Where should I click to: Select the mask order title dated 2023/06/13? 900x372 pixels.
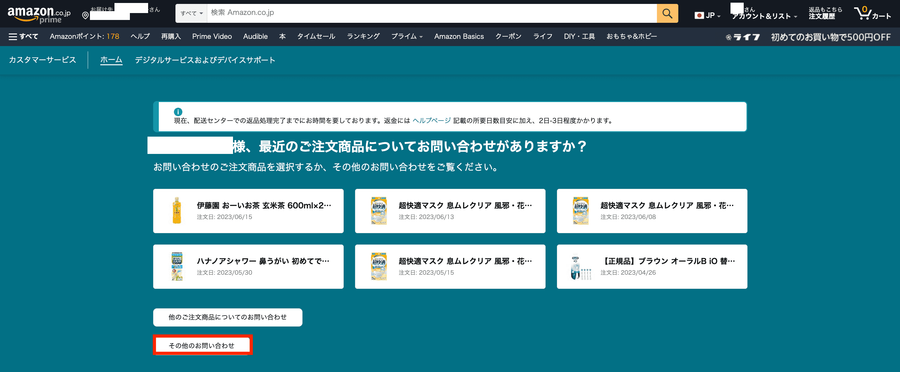click(x=465, y=205)
